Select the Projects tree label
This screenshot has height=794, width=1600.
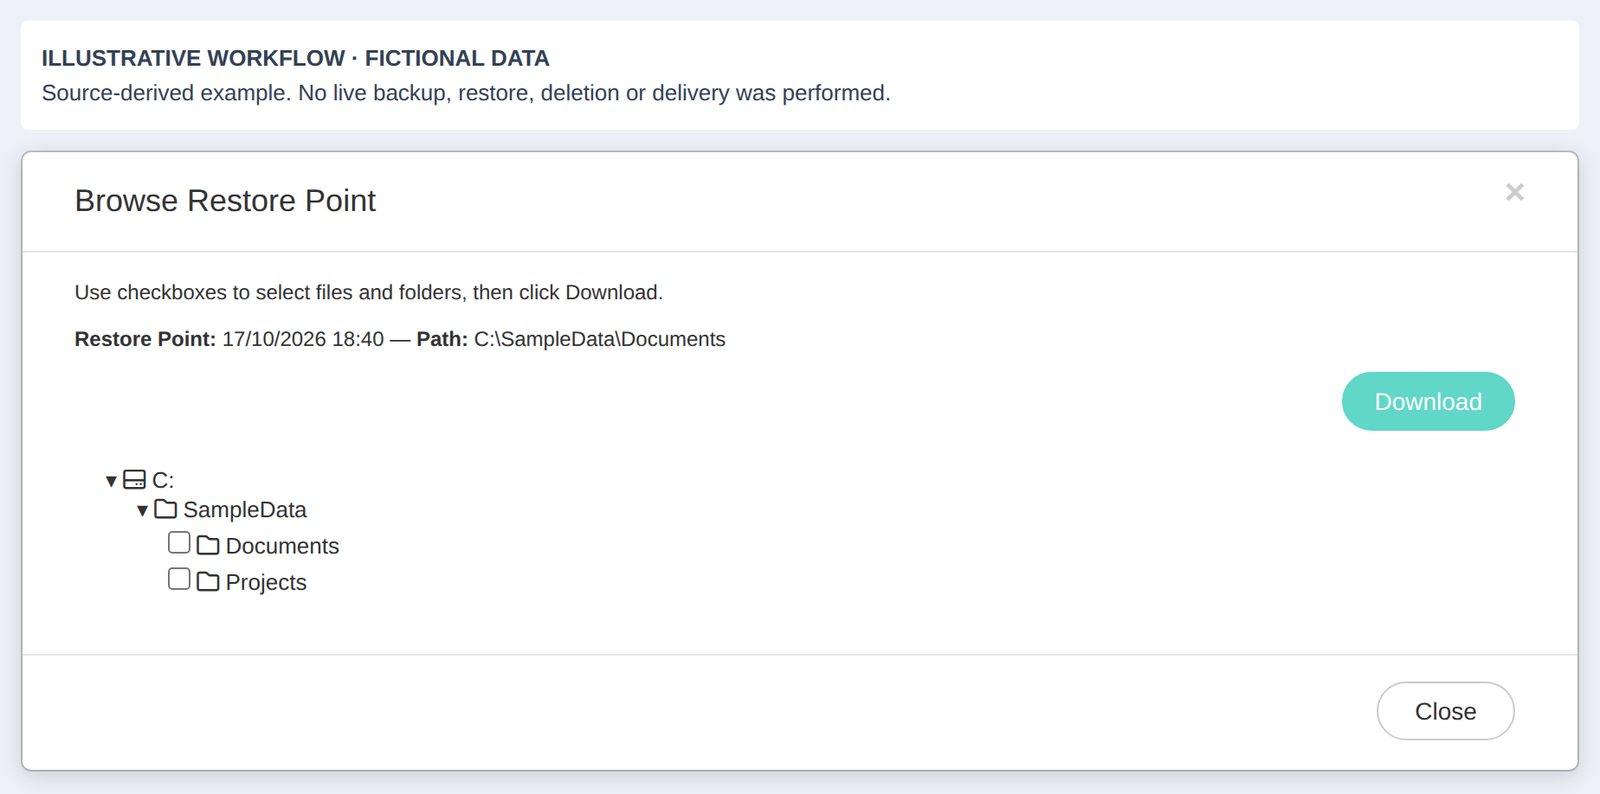point(266,582)
